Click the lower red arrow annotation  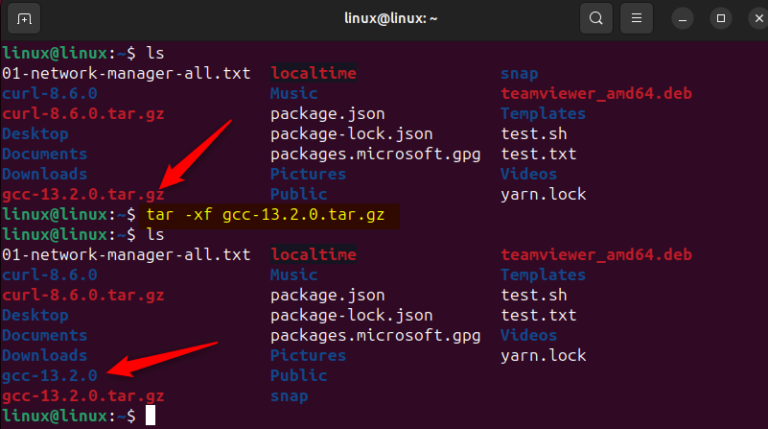coord(160,358)
